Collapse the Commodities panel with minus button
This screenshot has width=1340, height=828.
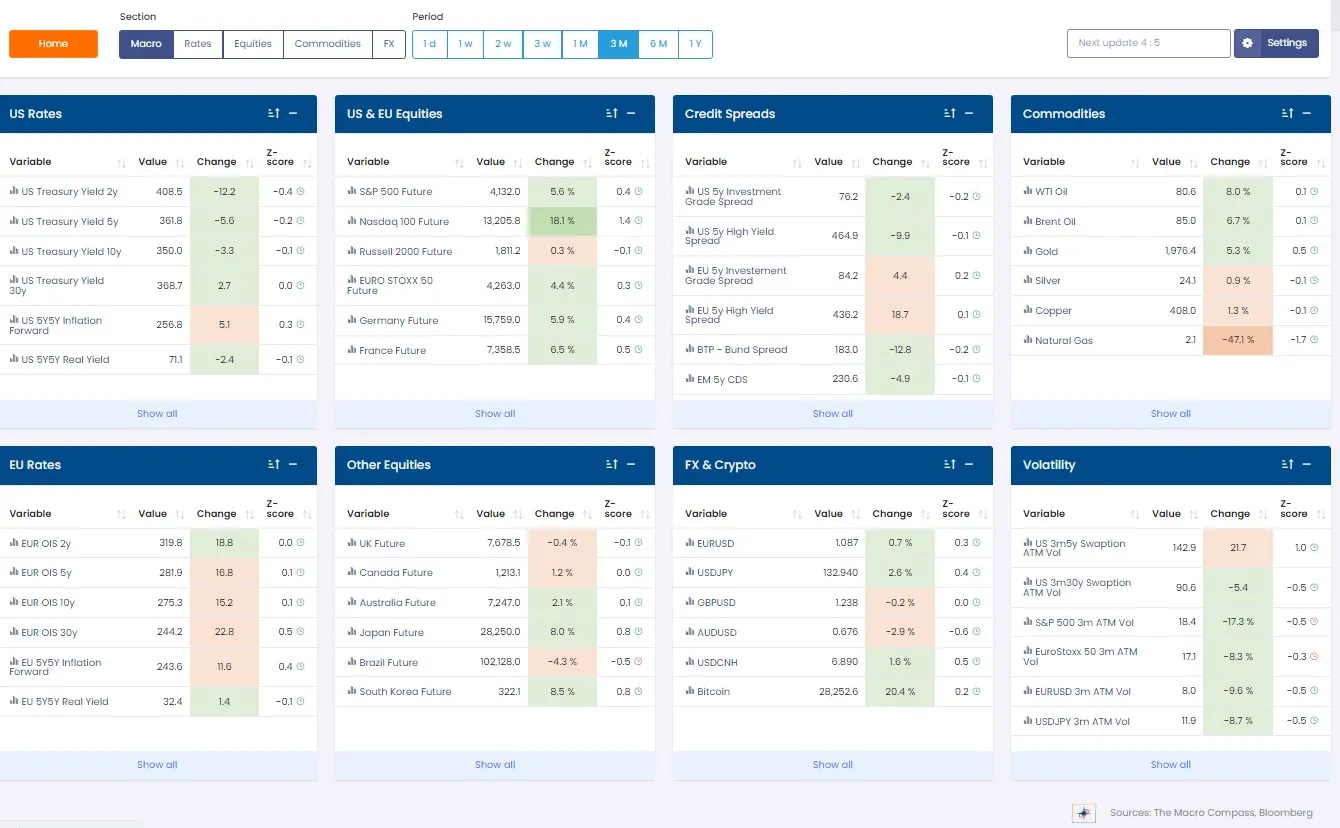(x=1307, y=114)
